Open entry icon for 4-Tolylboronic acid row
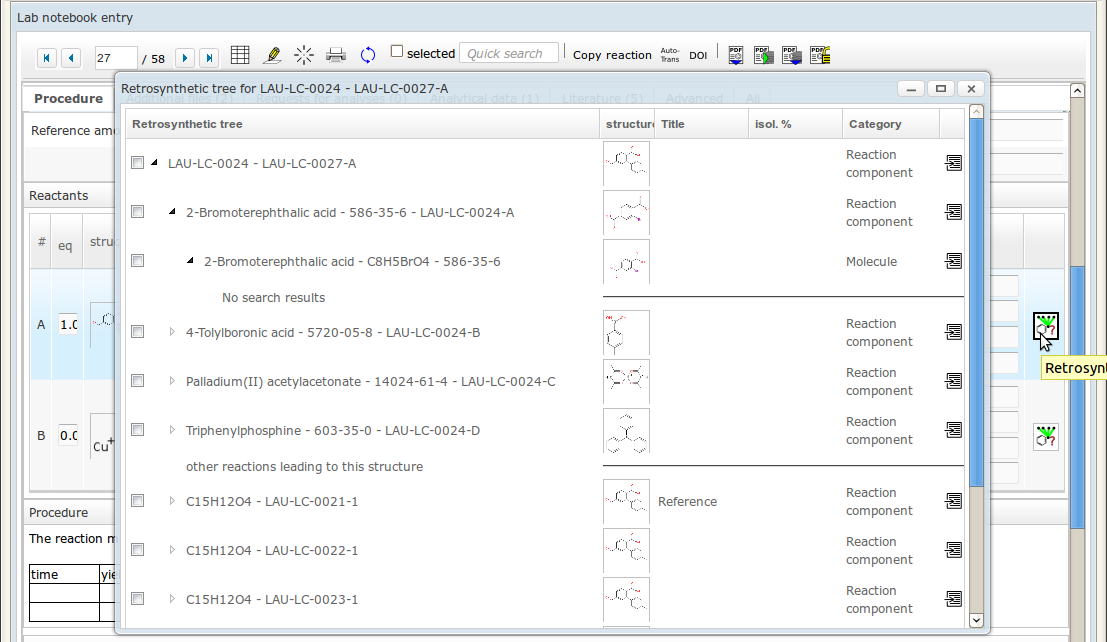The width and height of the screenshot is (1107, 642). 954,332
